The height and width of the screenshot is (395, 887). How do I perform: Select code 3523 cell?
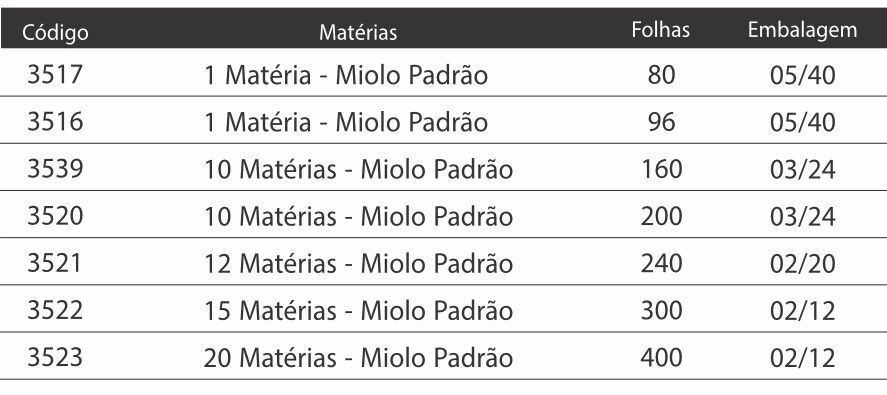coord(55,357)
